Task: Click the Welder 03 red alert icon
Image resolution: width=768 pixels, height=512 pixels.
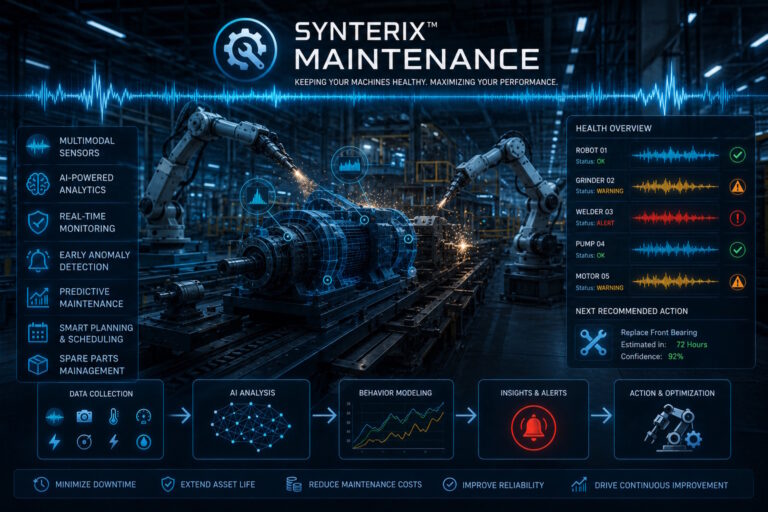Action: click(x=738, y=218)
